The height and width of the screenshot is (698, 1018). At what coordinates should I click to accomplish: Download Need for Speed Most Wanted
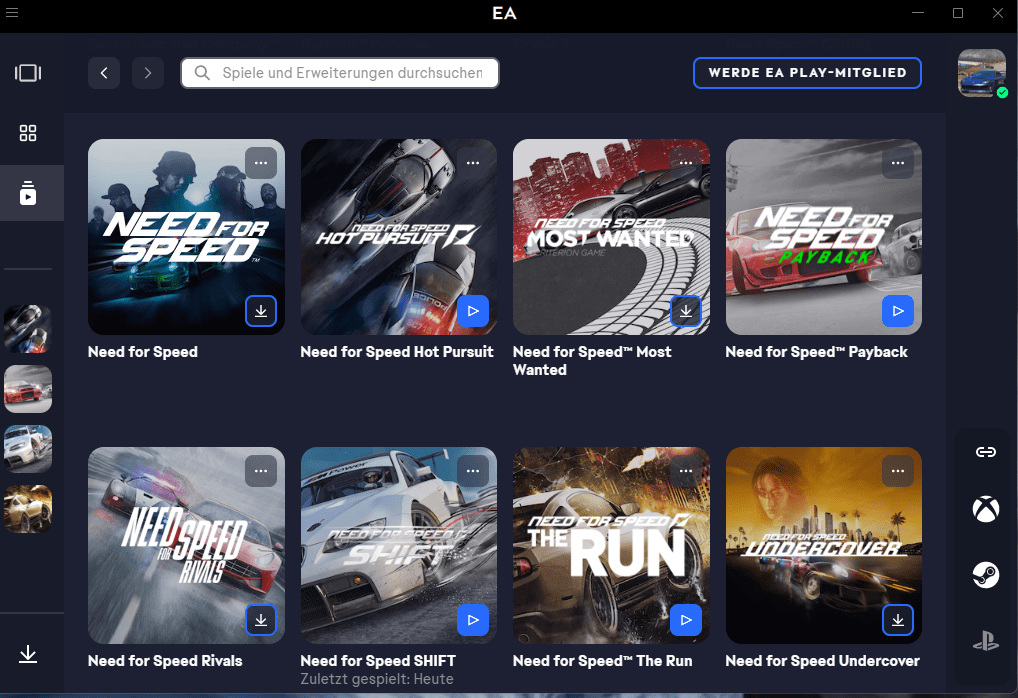tap(686, 311)
